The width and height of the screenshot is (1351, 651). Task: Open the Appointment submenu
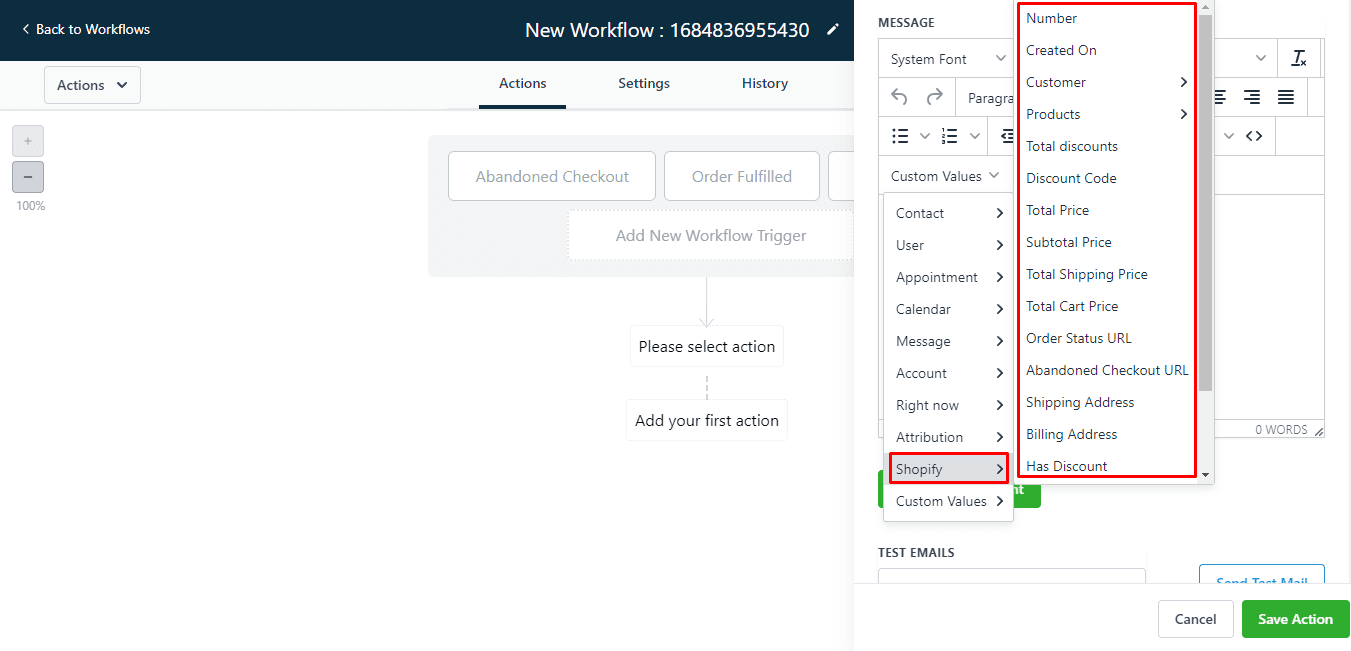948,277
